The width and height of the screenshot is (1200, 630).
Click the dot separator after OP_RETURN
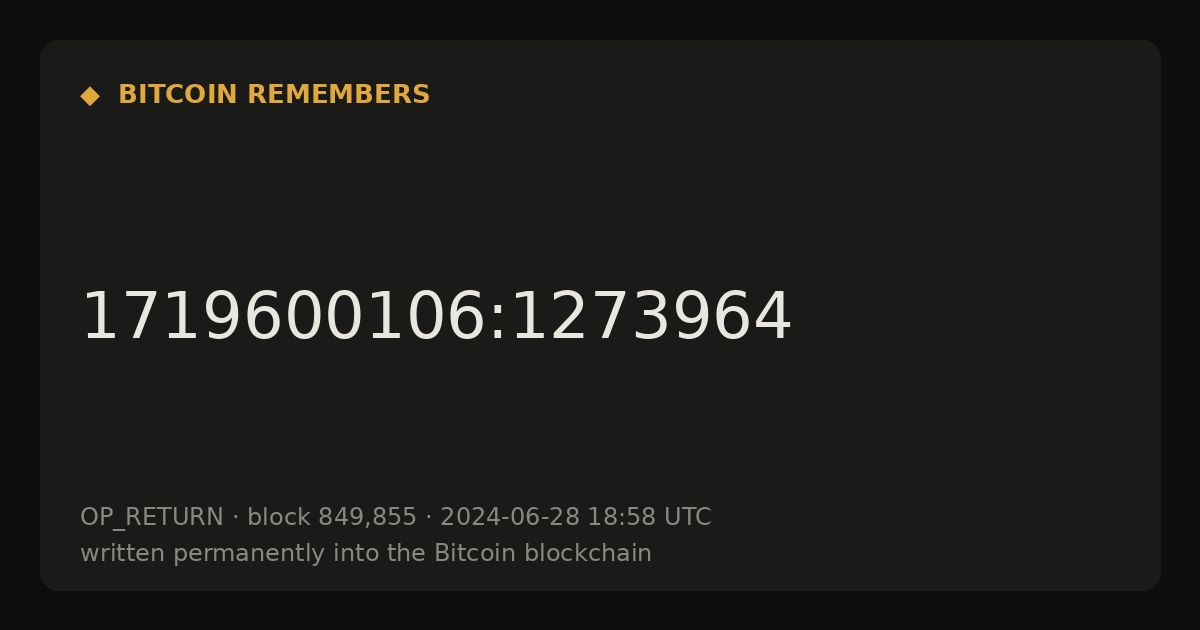(x=235, y=518)
